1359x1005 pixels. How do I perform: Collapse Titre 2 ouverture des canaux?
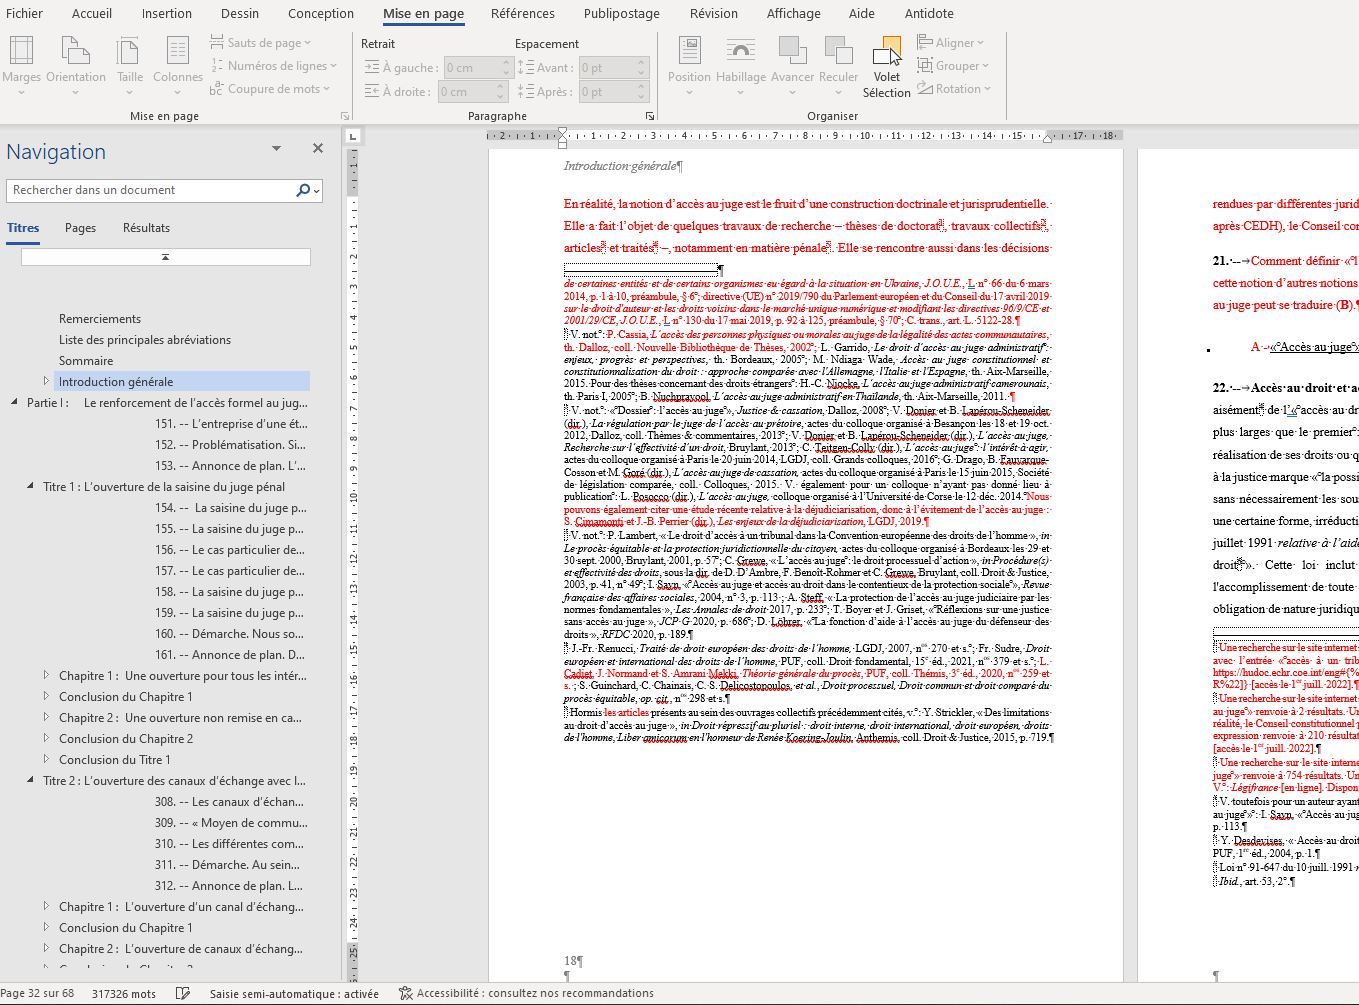[x=30, y=780]
